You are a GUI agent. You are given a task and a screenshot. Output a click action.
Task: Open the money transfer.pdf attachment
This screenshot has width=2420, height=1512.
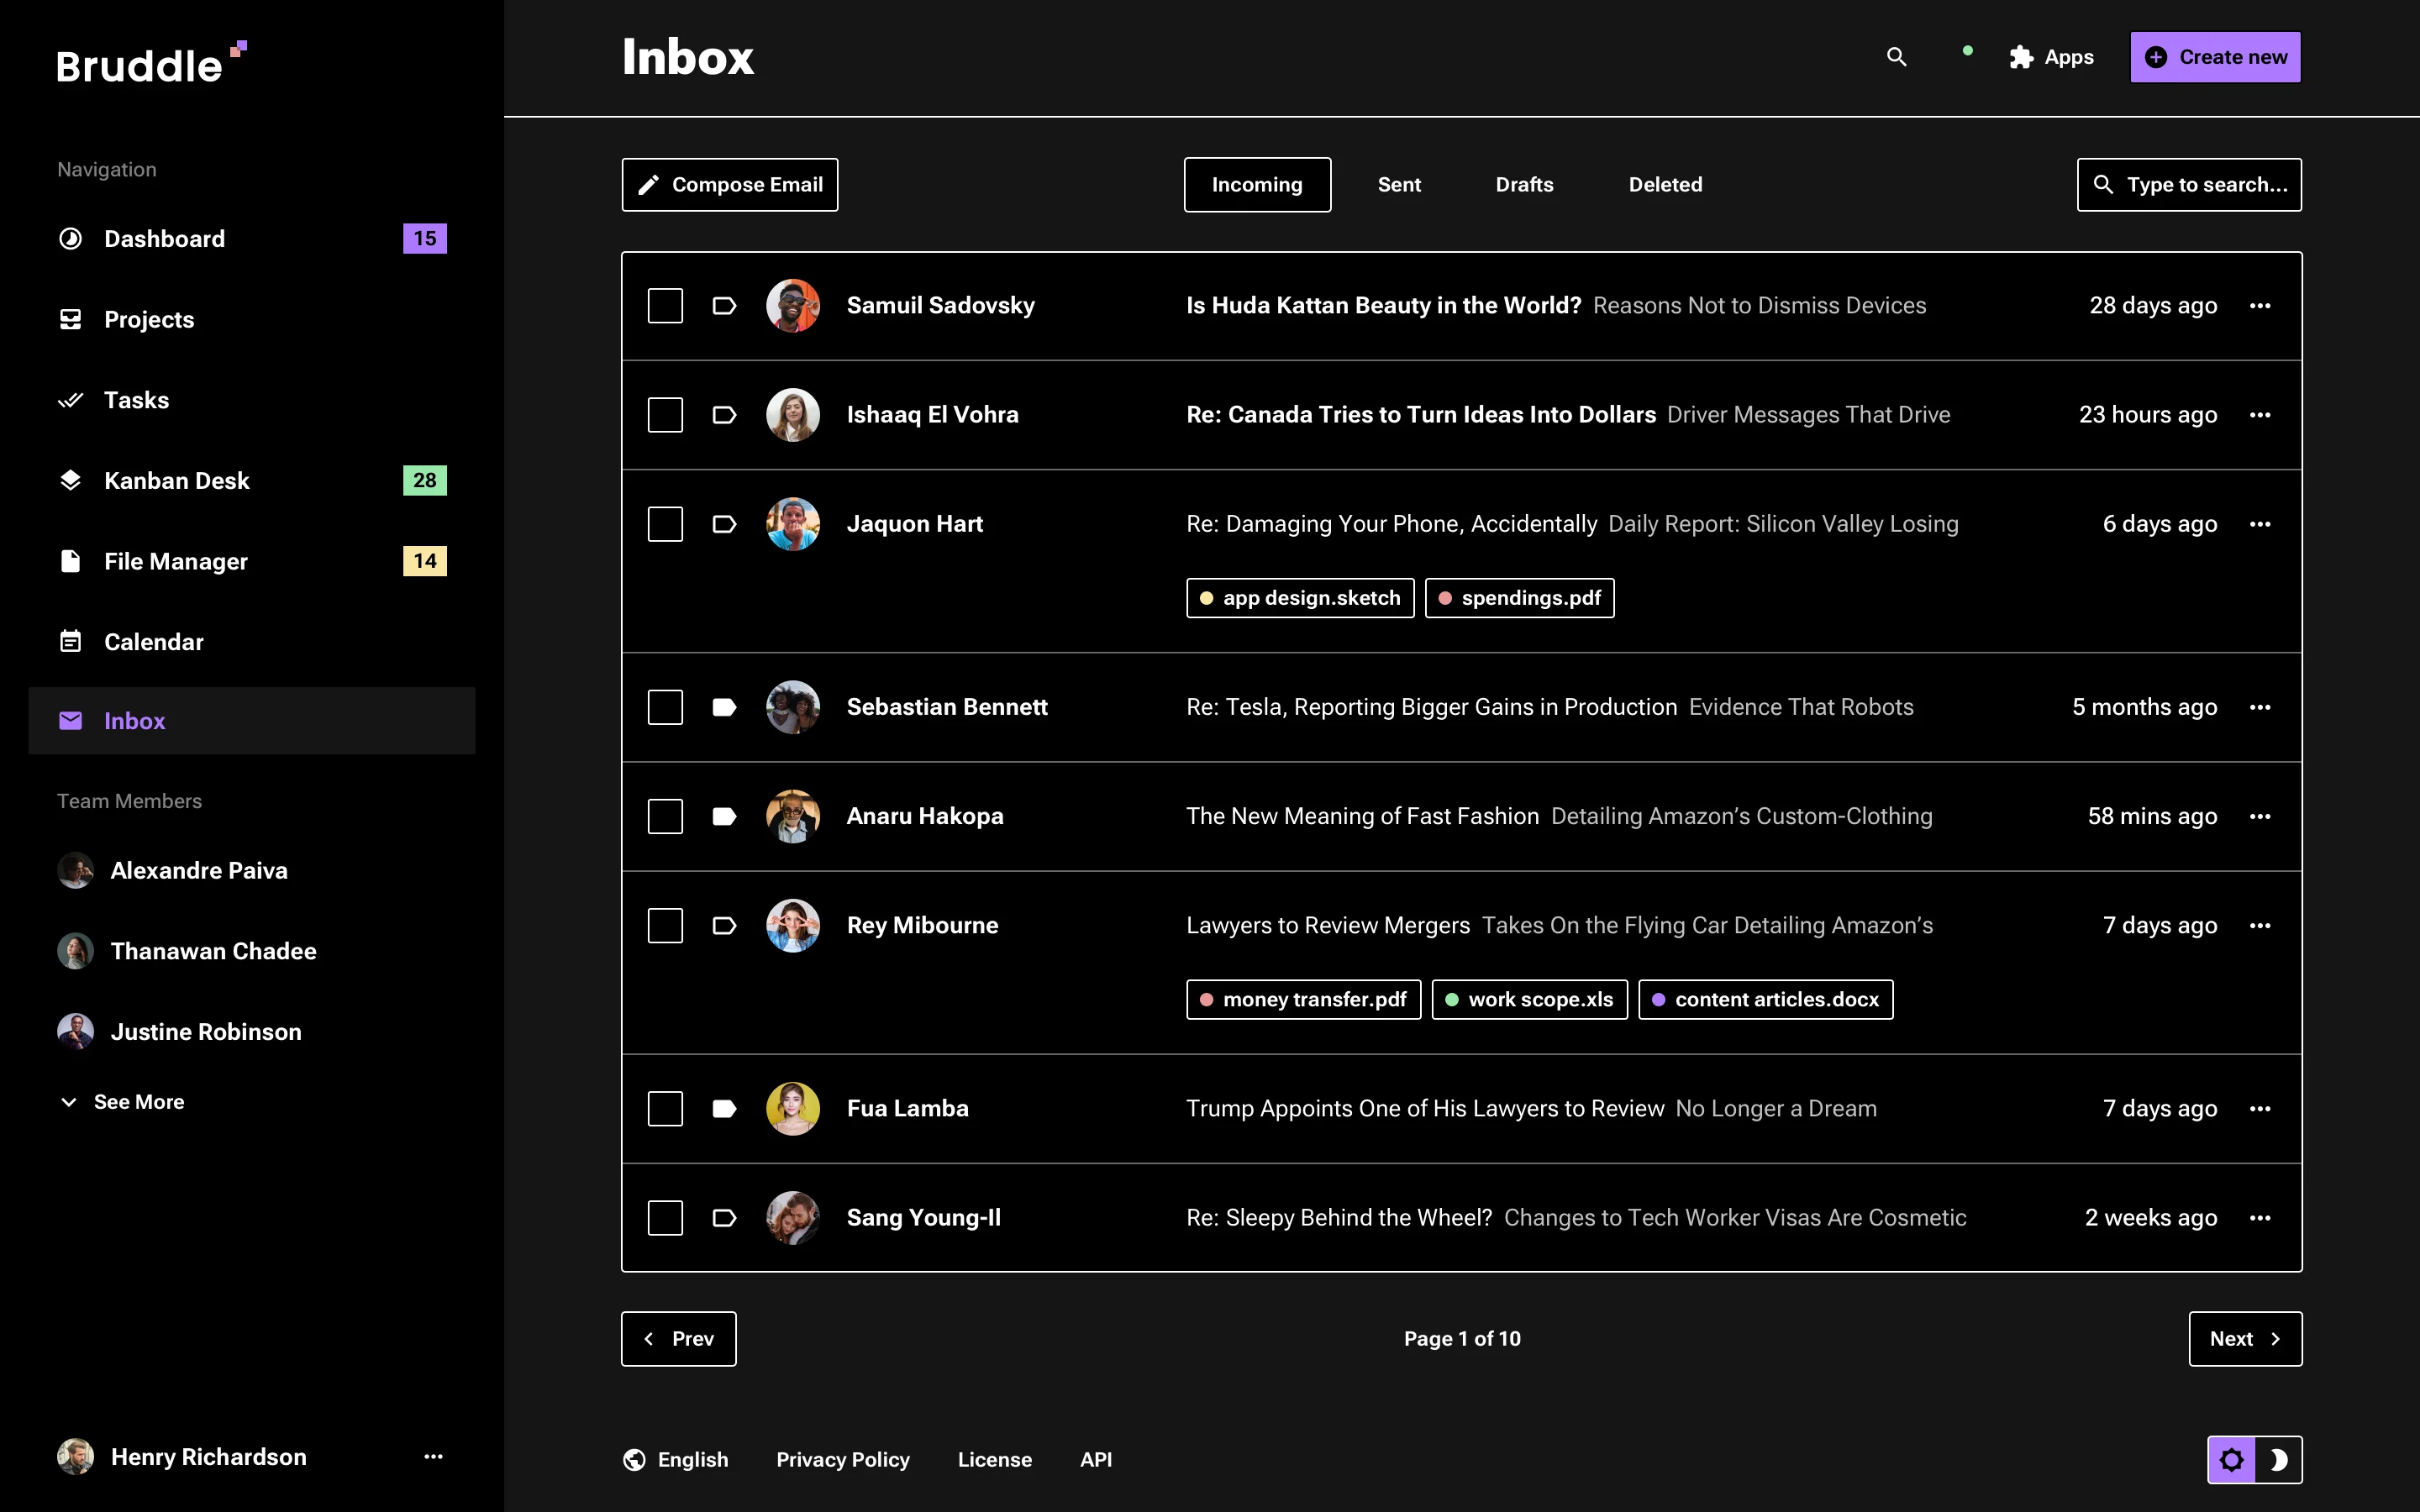pos(1302,998)
